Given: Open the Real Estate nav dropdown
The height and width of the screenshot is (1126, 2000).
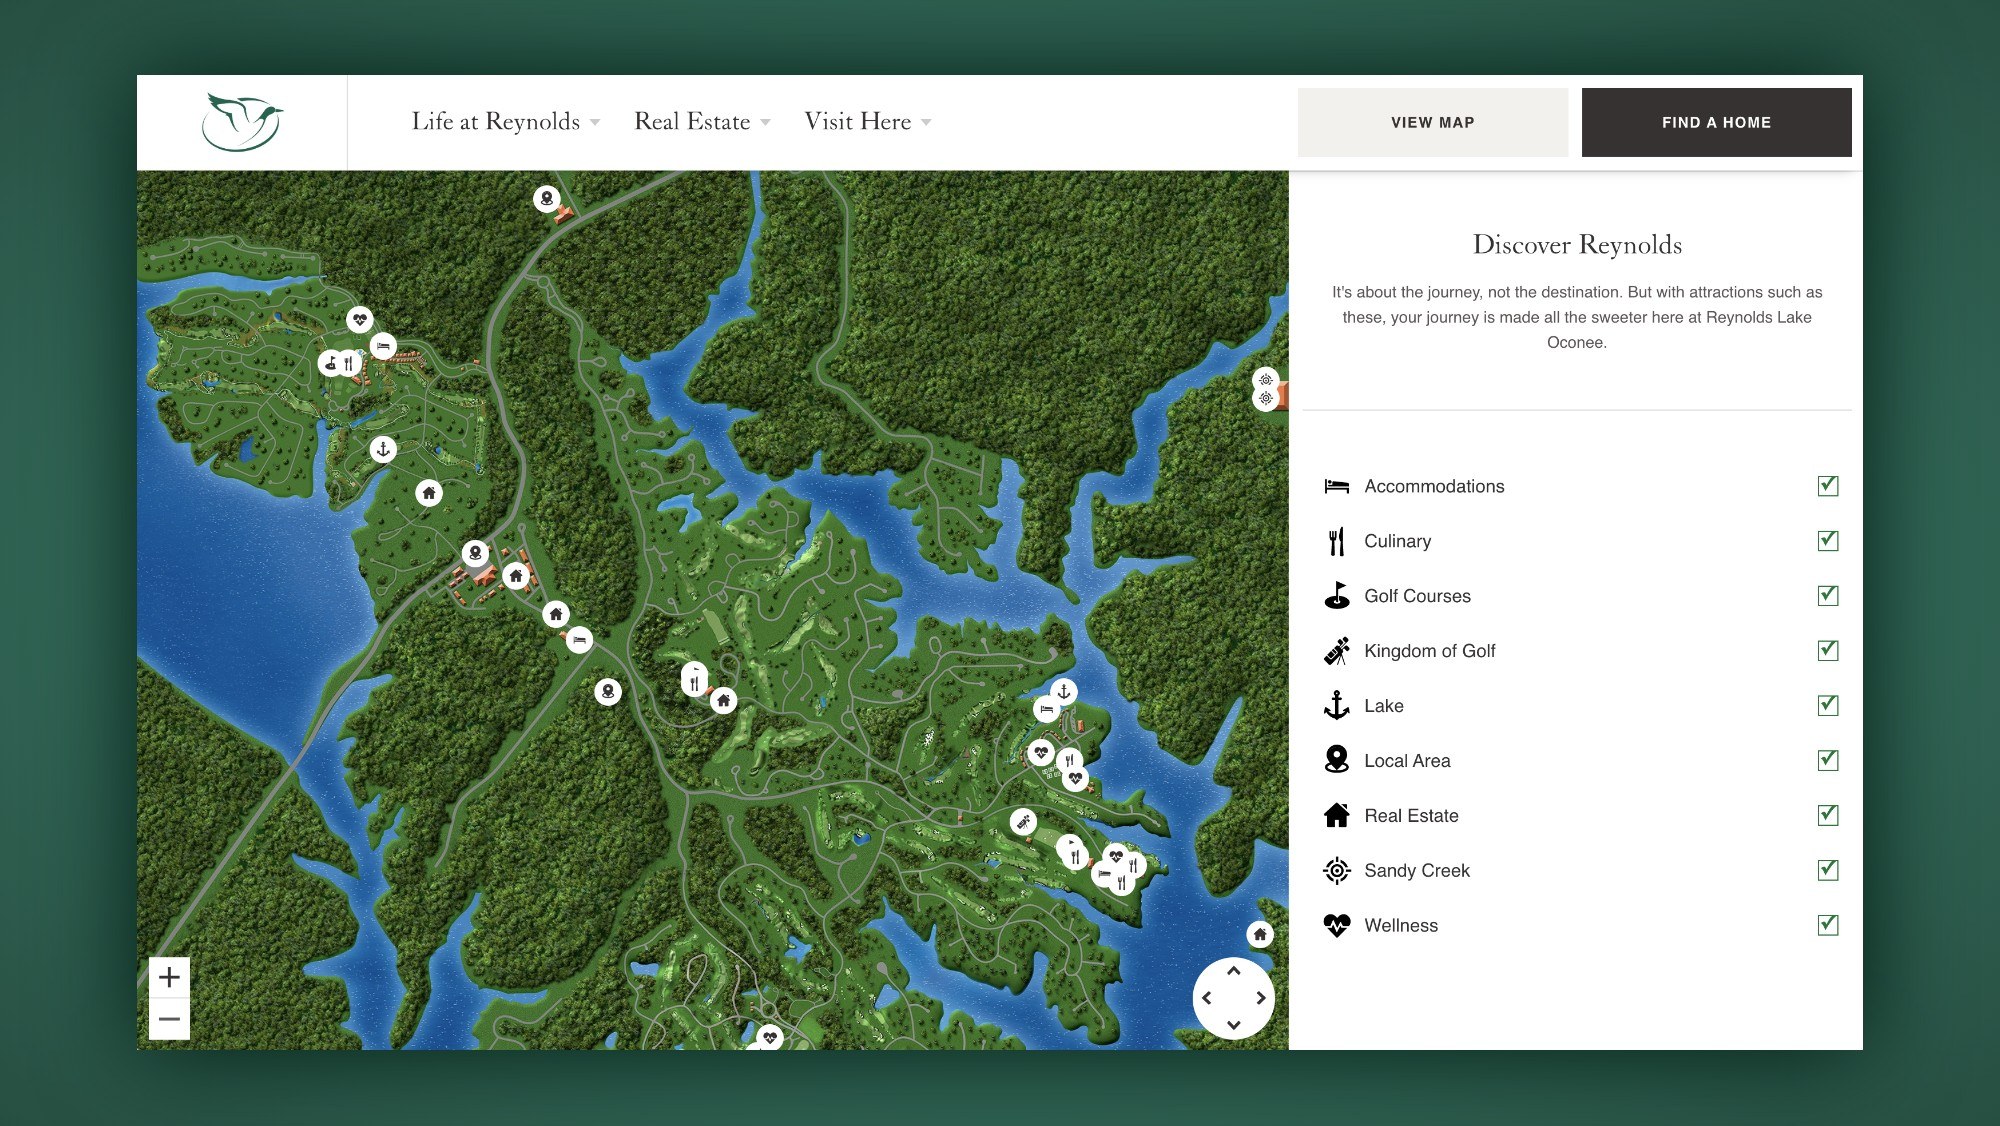Looking at the screenshot, I should [702, 122].
